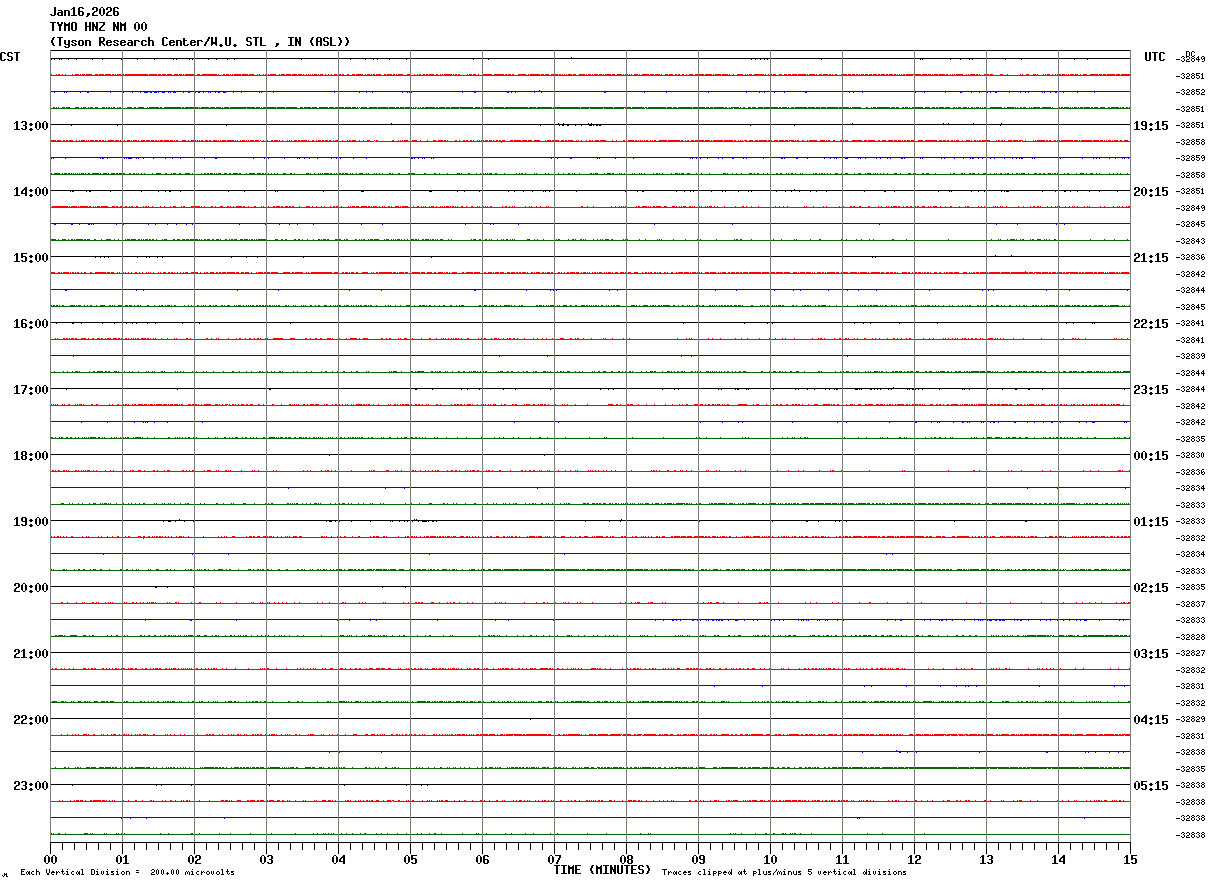
Task: Click the DC offset value -32859
Action: coord(1190,158)
